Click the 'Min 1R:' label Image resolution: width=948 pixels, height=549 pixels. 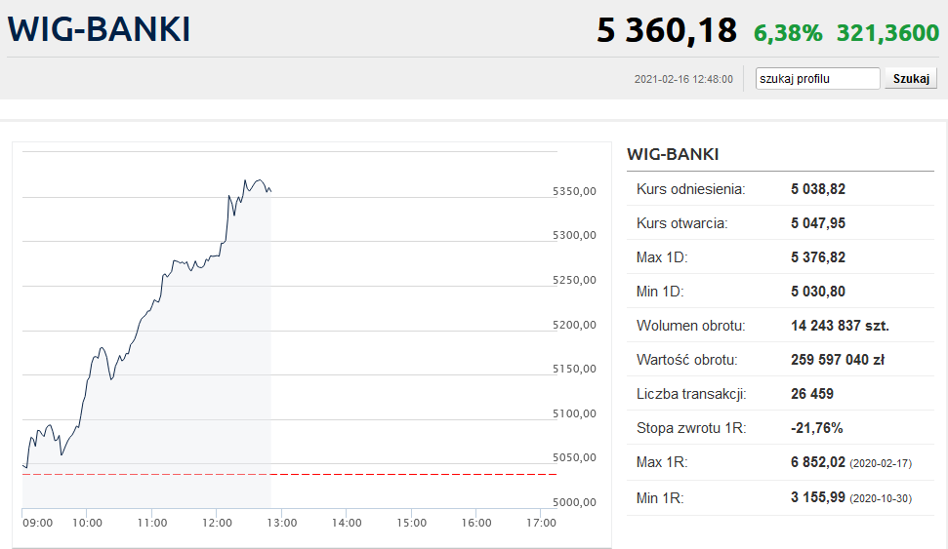(x=660, y=499)
